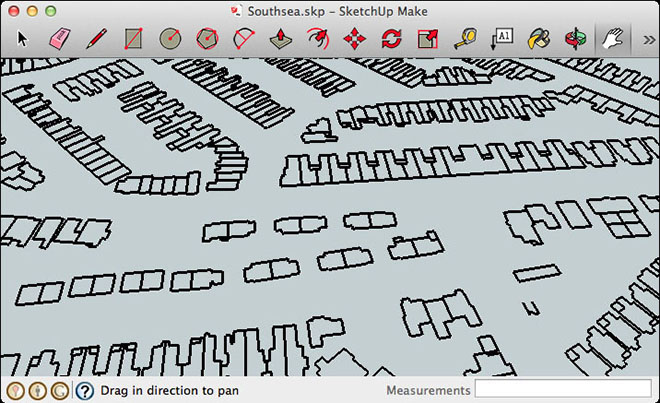Image resolution: width=660 pixels, height=403 pixels.
Task: Expand the toolbar overflow chevron
Action: click(x=645, y=39)
